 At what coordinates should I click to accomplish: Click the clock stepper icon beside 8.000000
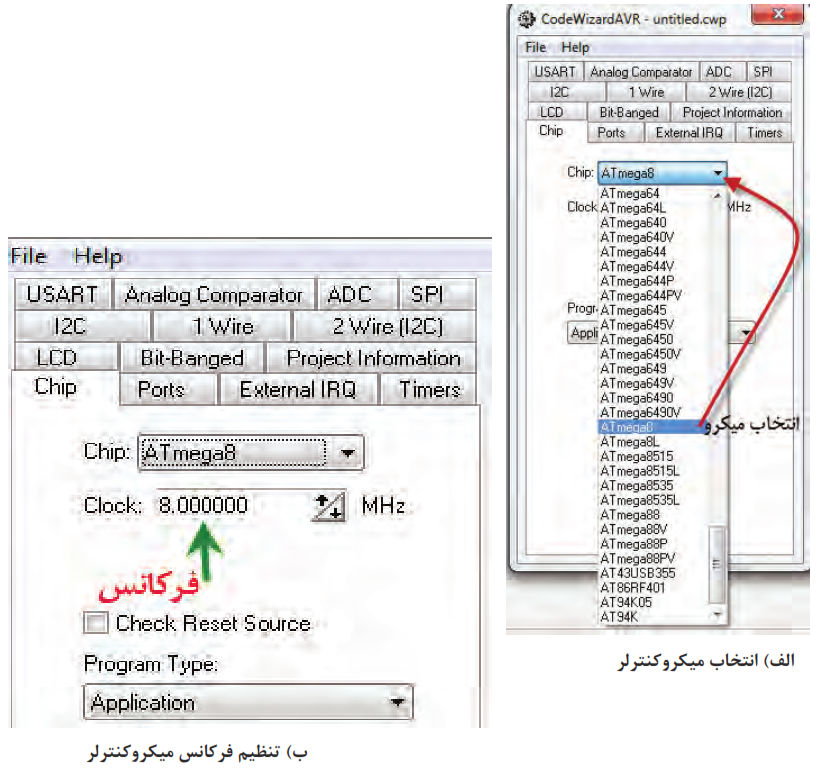[329, 506]
